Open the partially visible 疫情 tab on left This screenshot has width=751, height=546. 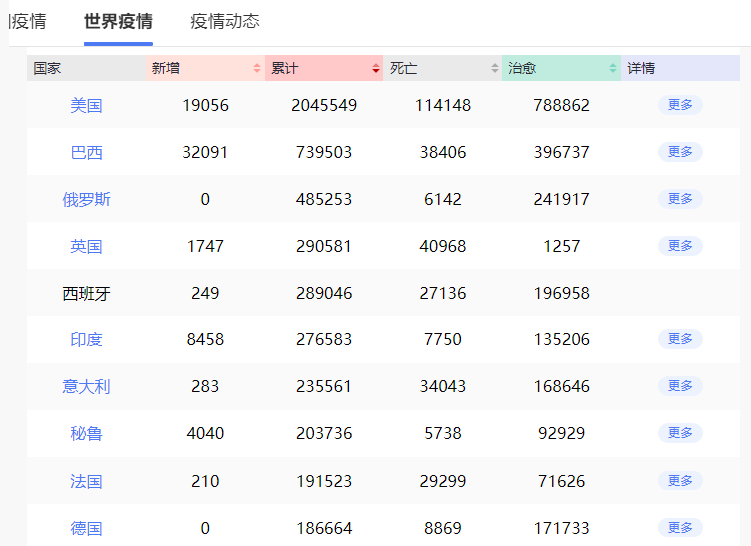(x=28, y=21)
